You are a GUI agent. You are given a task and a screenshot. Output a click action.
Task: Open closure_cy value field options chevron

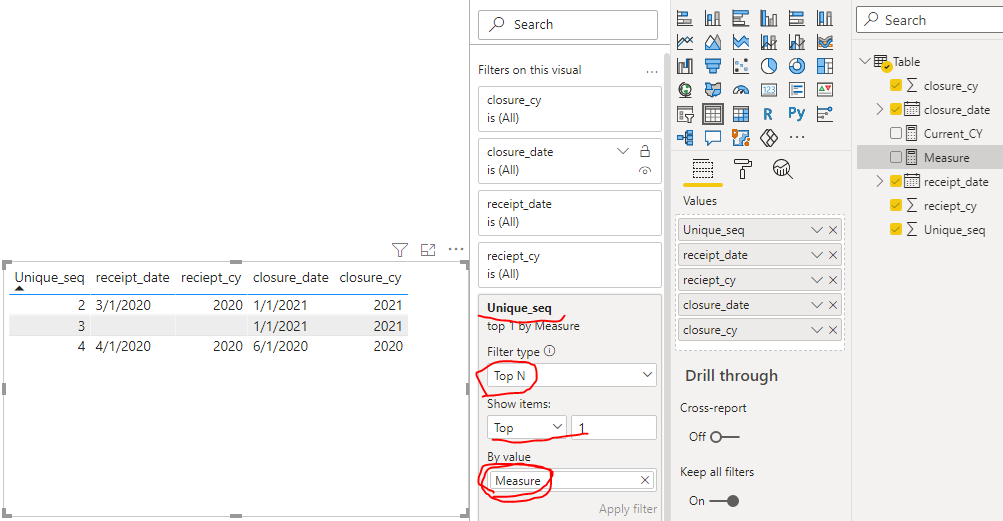pos(816,330)
